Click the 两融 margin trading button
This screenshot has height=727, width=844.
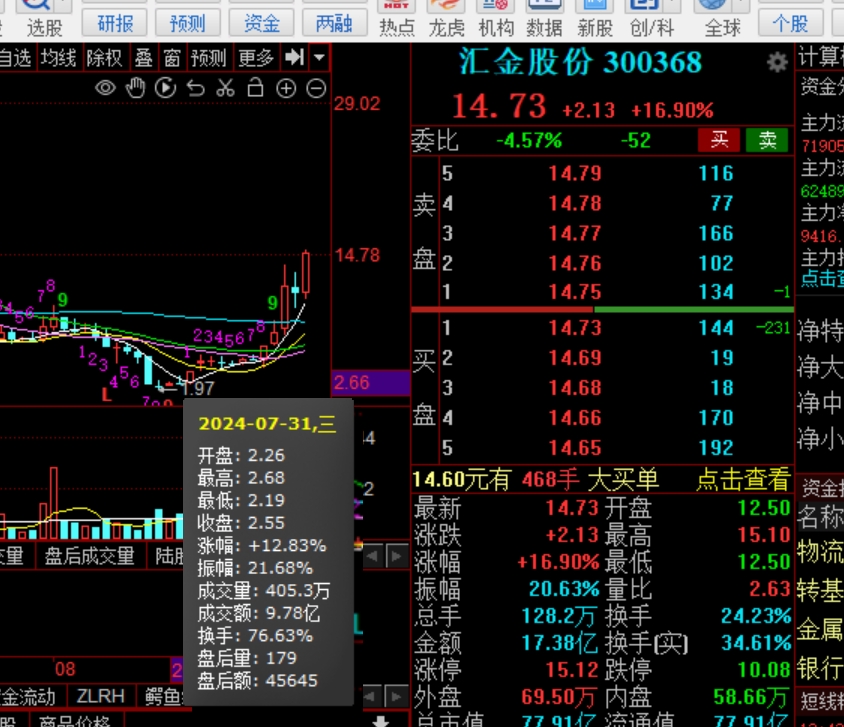[334, 23]
